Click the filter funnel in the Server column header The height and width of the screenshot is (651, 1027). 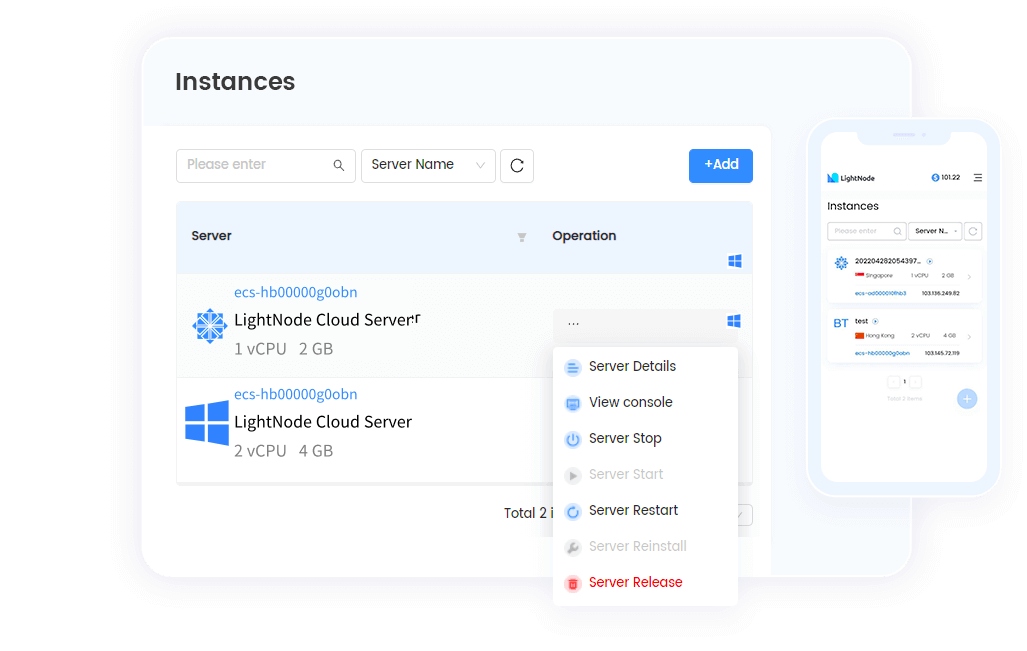point(522,237)
